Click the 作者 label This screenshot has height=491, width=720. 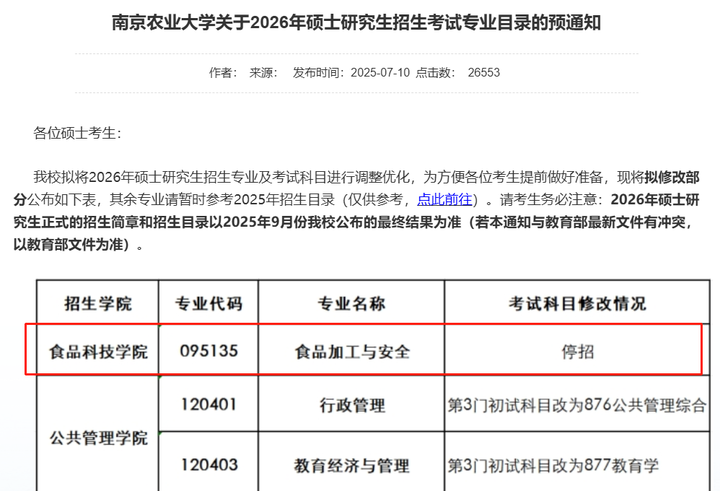click(223, 73)
